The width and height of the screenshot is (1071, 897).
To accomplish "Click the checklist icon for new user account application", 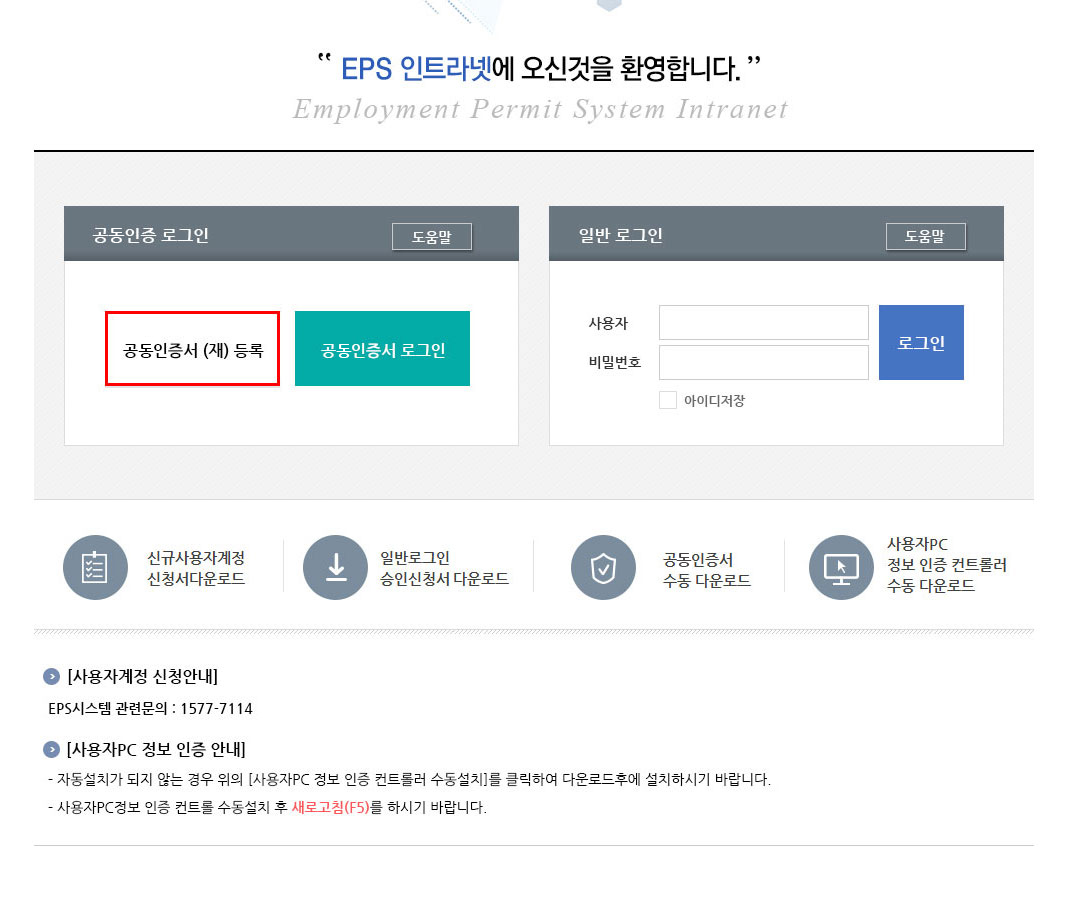I will pyautogui.click(x=95, y=568).
